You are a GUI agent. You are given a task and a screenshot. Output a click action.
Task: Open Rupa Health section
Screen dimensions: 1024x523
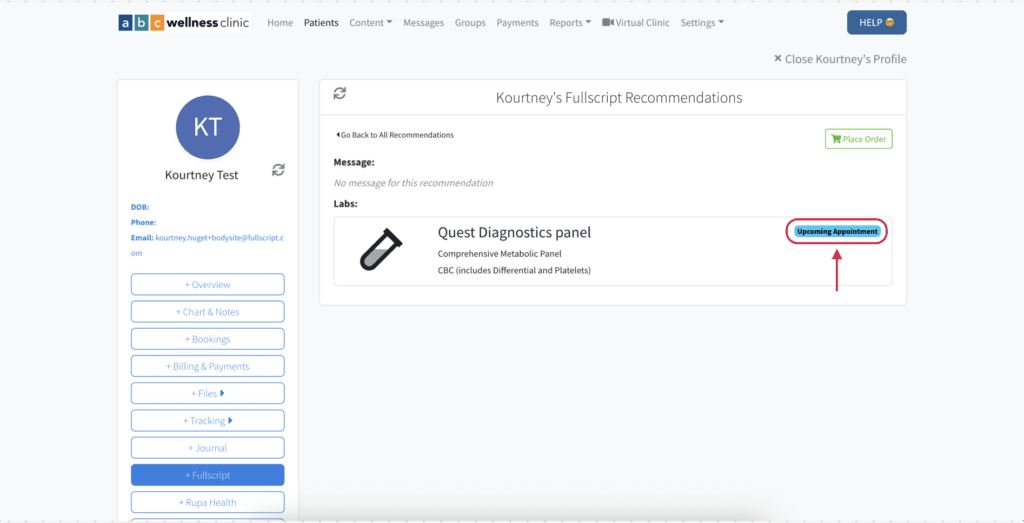pyautogui.click(x=208, y=502)
